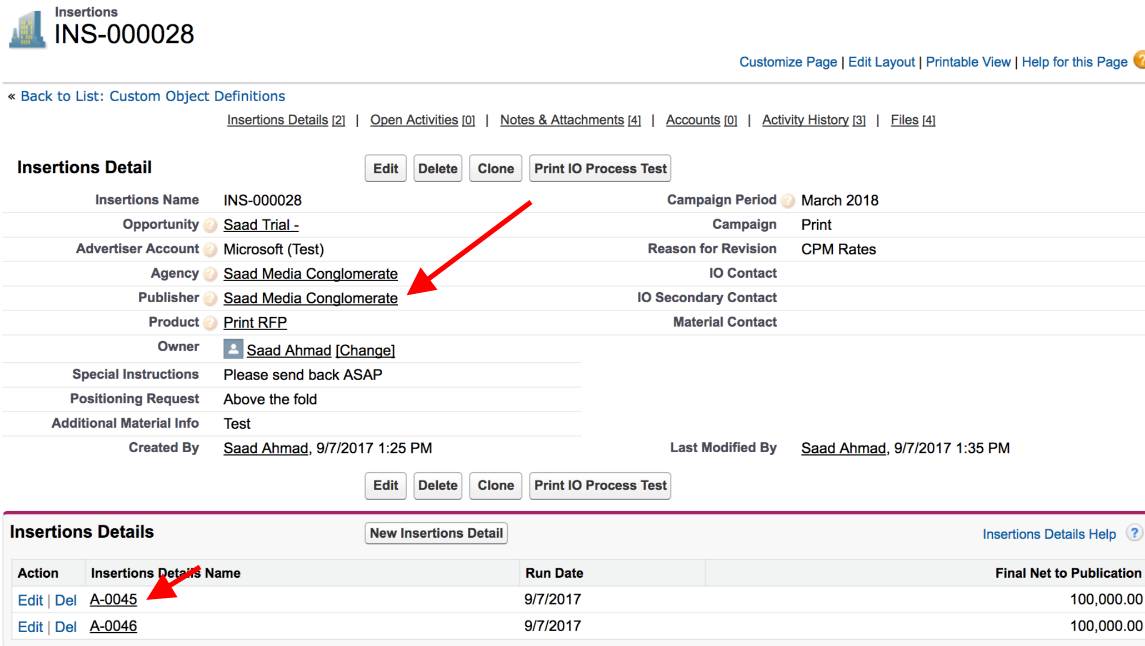Click the info icon beside Product label
The image size is (1145, 646).
210,323
